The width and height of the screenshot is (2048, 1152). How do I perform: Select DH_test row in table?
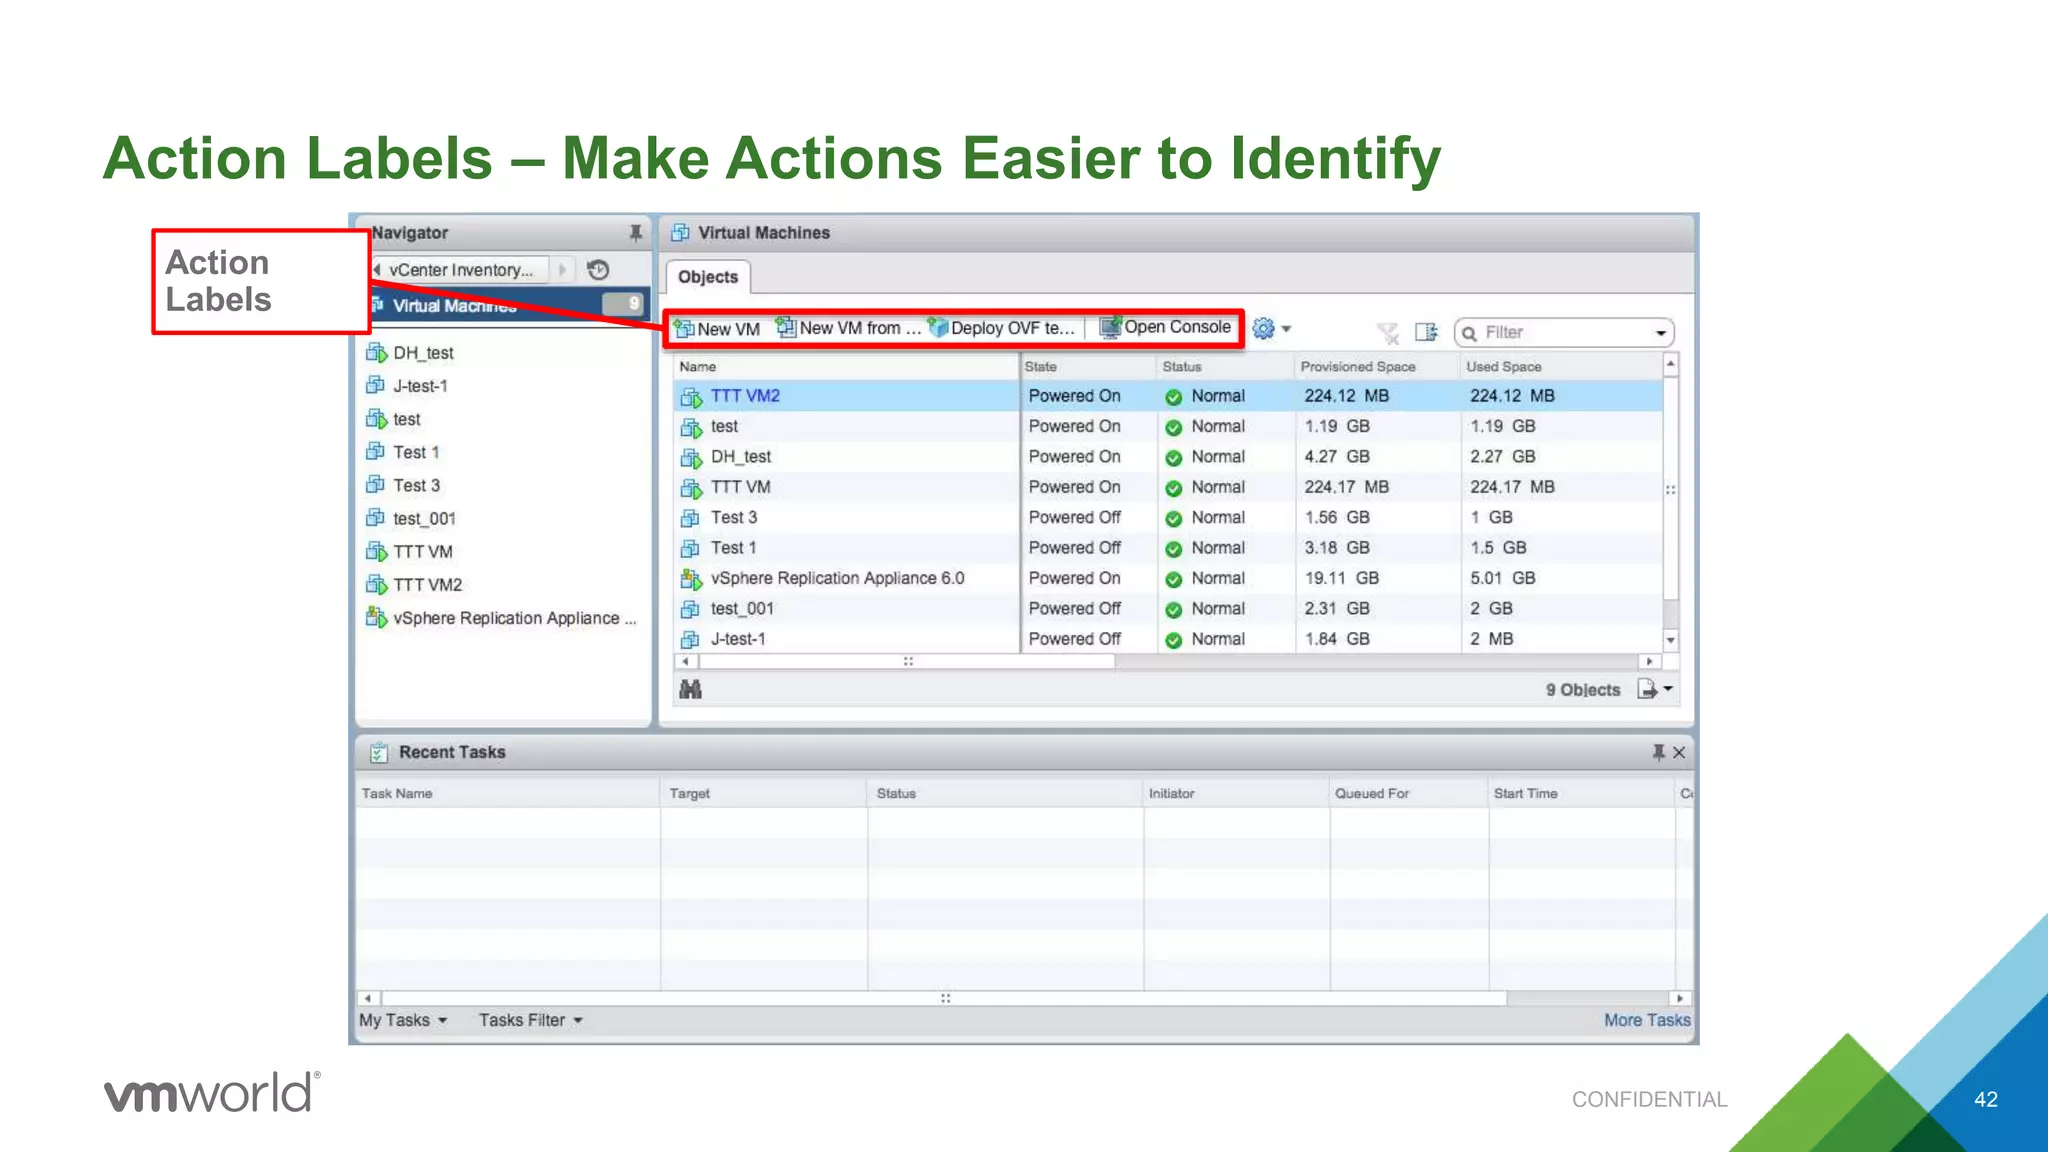tap(1168, 457)
